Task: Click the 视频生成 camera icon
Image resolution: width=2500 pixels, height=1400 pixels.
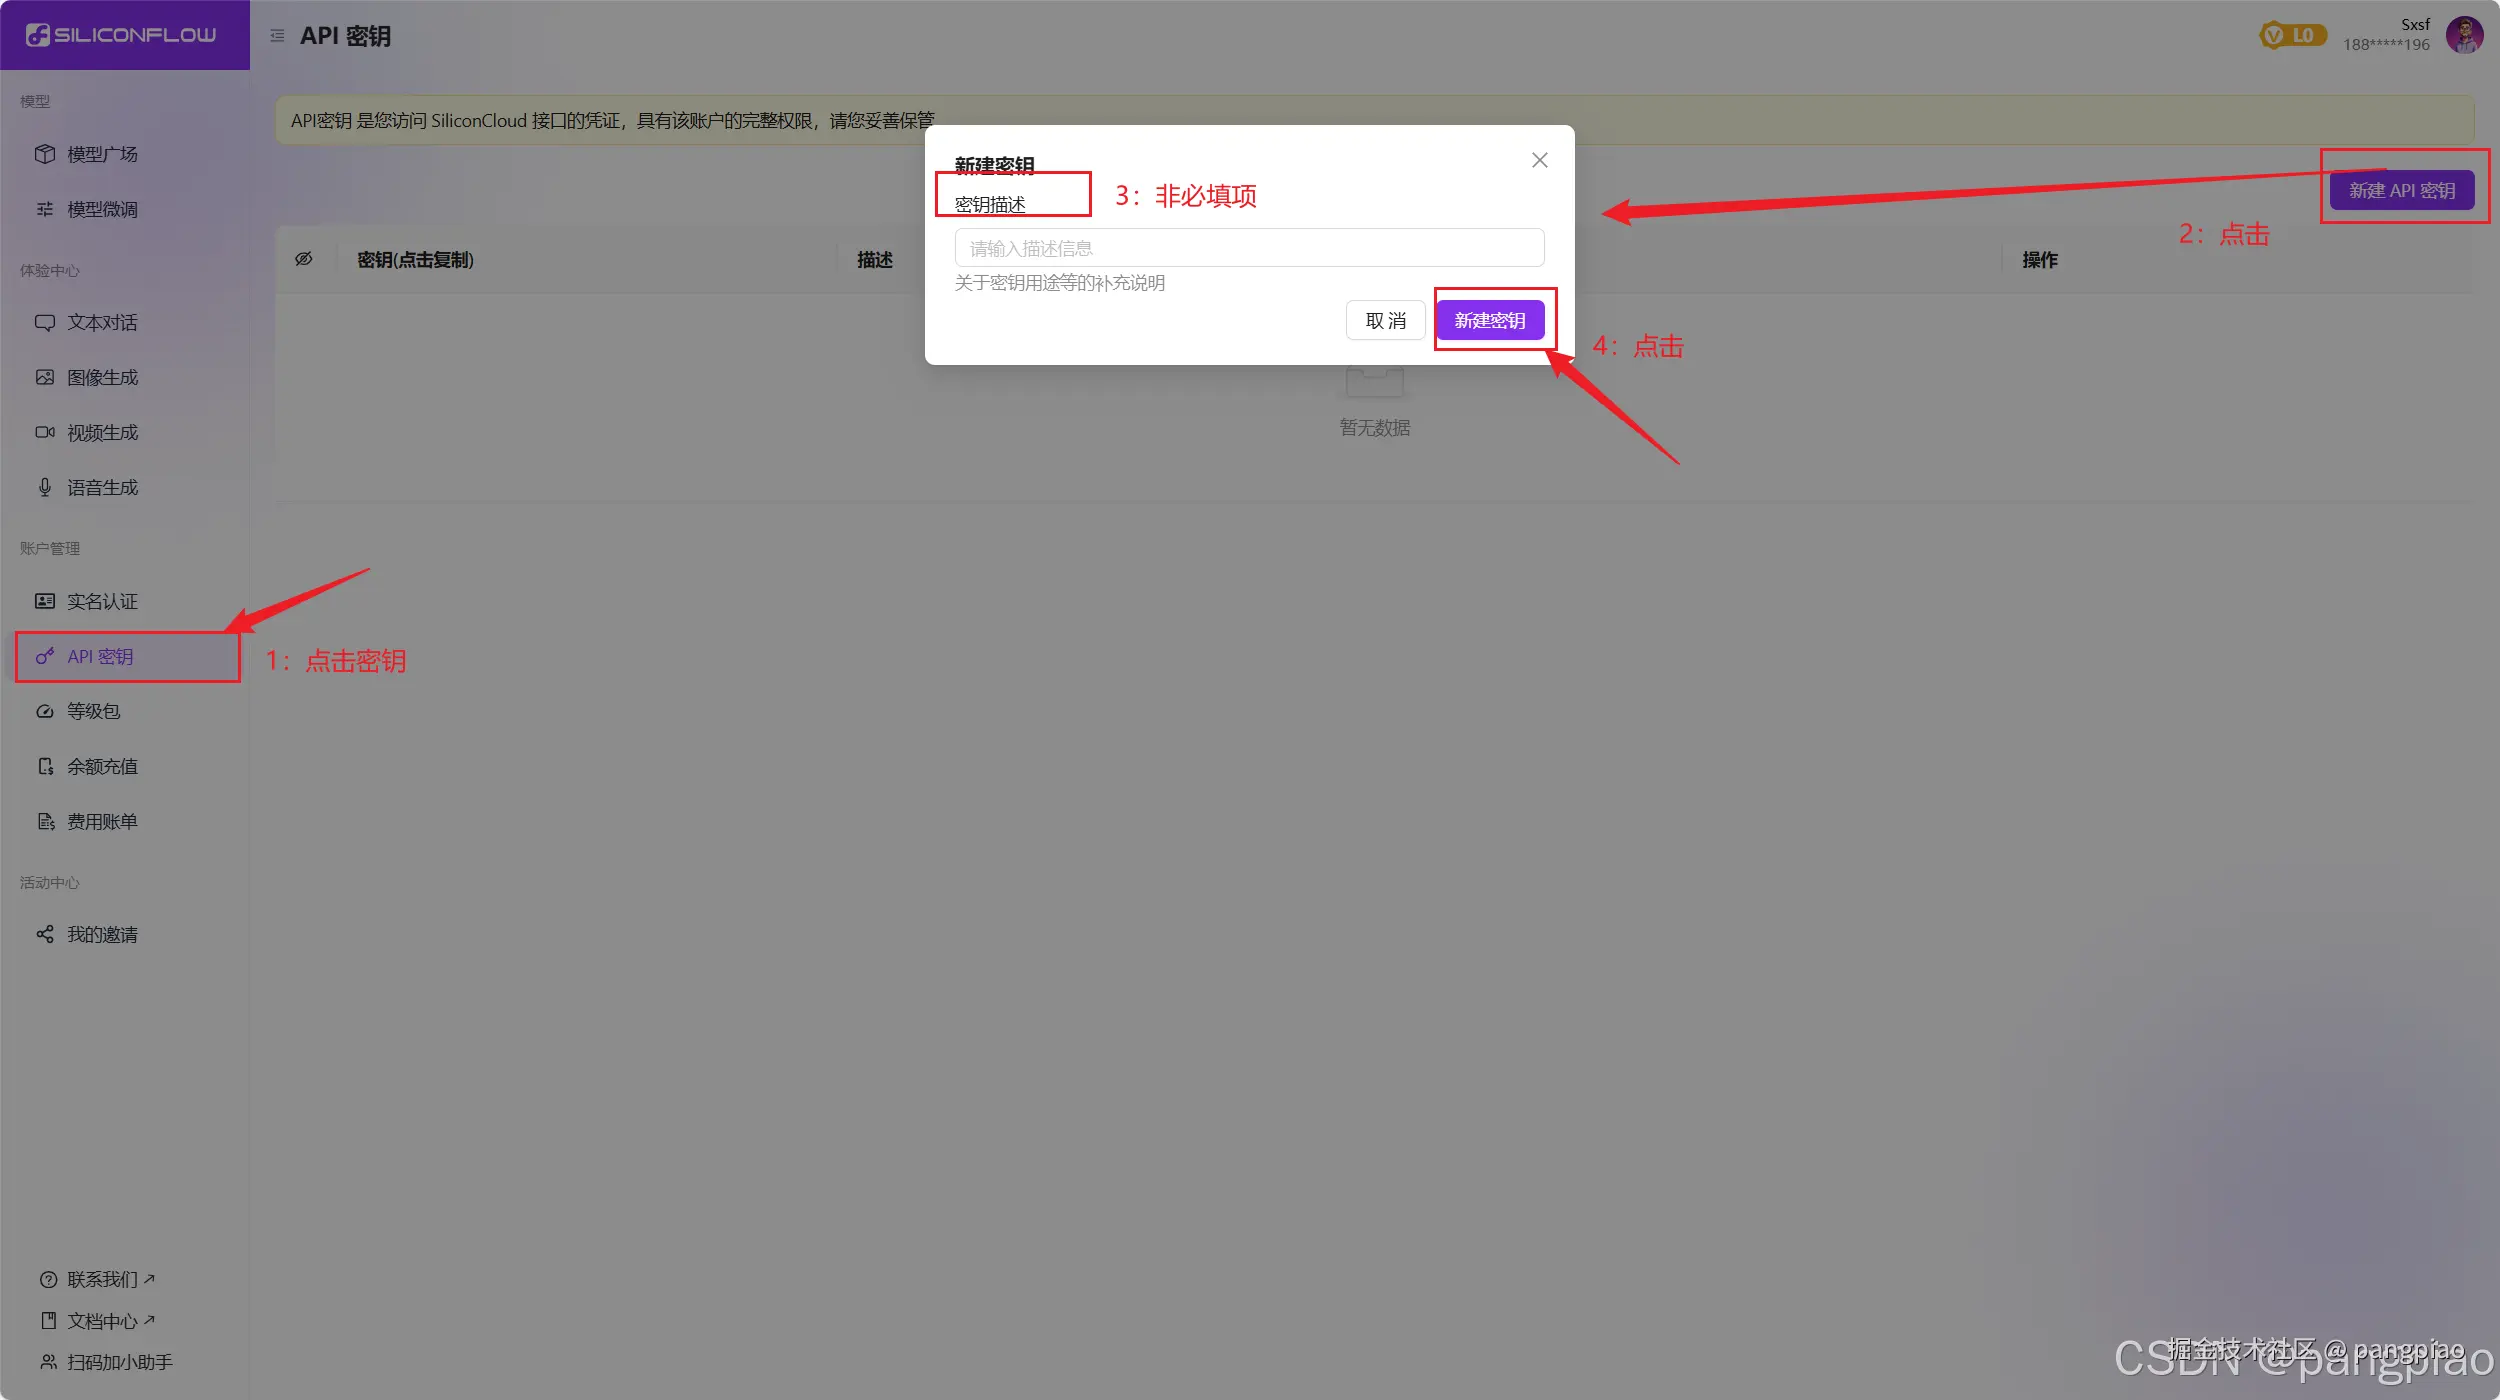Action: [x=45, y=432]
